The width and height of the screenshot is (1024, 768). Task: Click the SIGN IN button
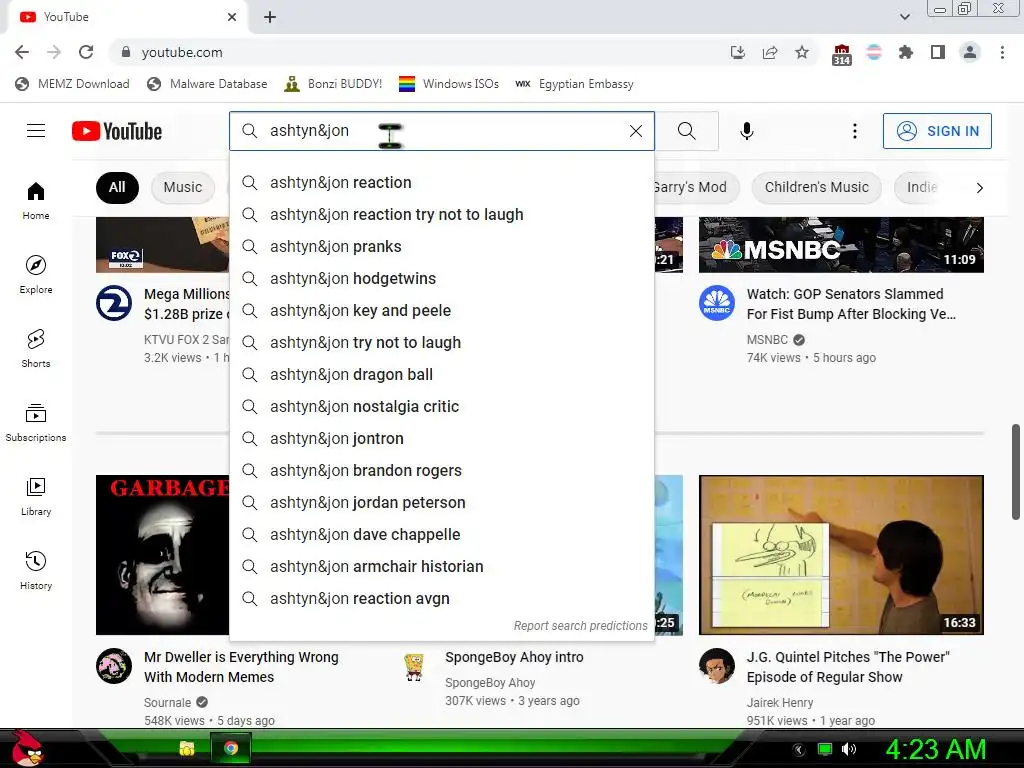(x=937, y=131)
